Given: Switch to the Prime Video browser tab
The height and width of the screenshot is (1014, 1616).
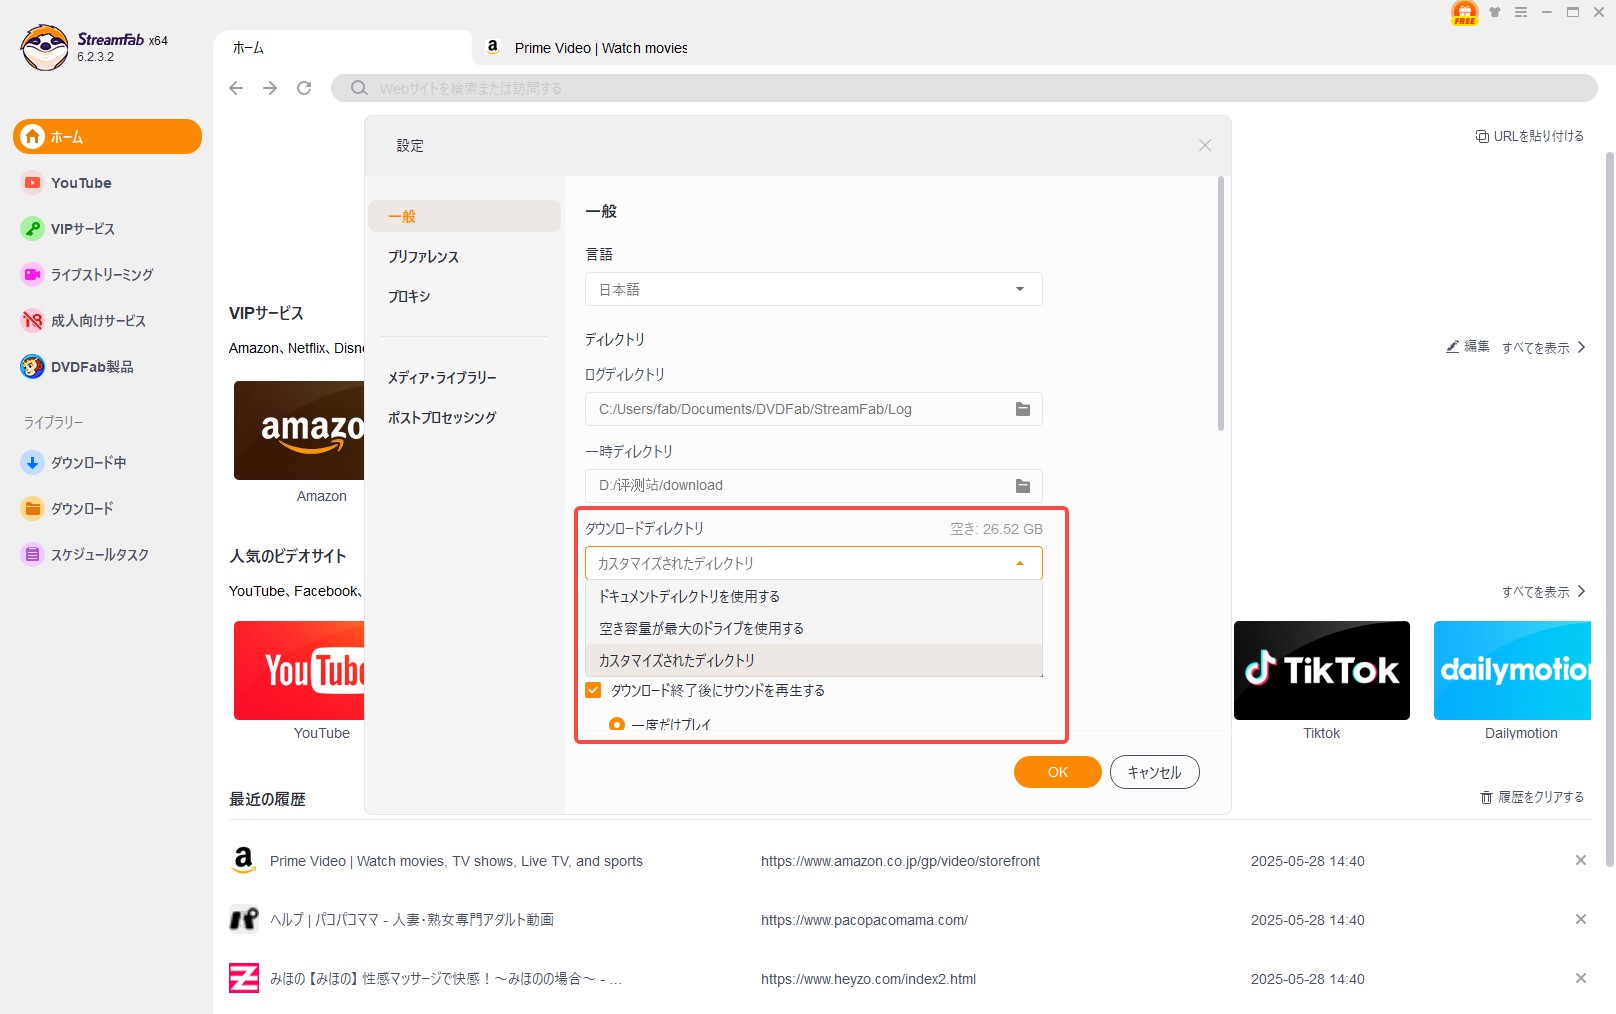Looking at the screenshot, I should [587, 47].
